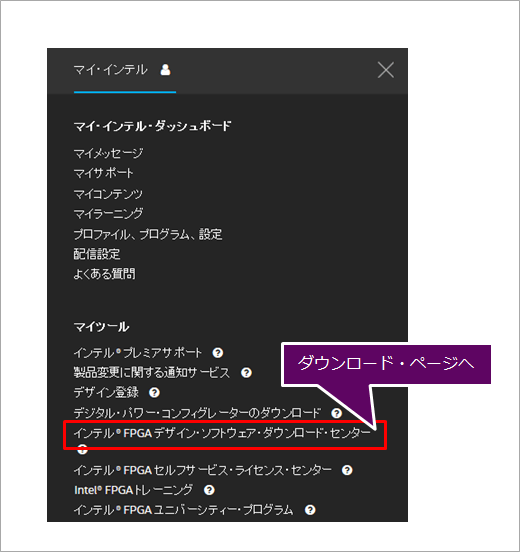This screenshot has width=520, height=552.
Task: Open デジタル・パワー・コンフィグレーターのダウンロード link
Action: (x=197, y=413)
